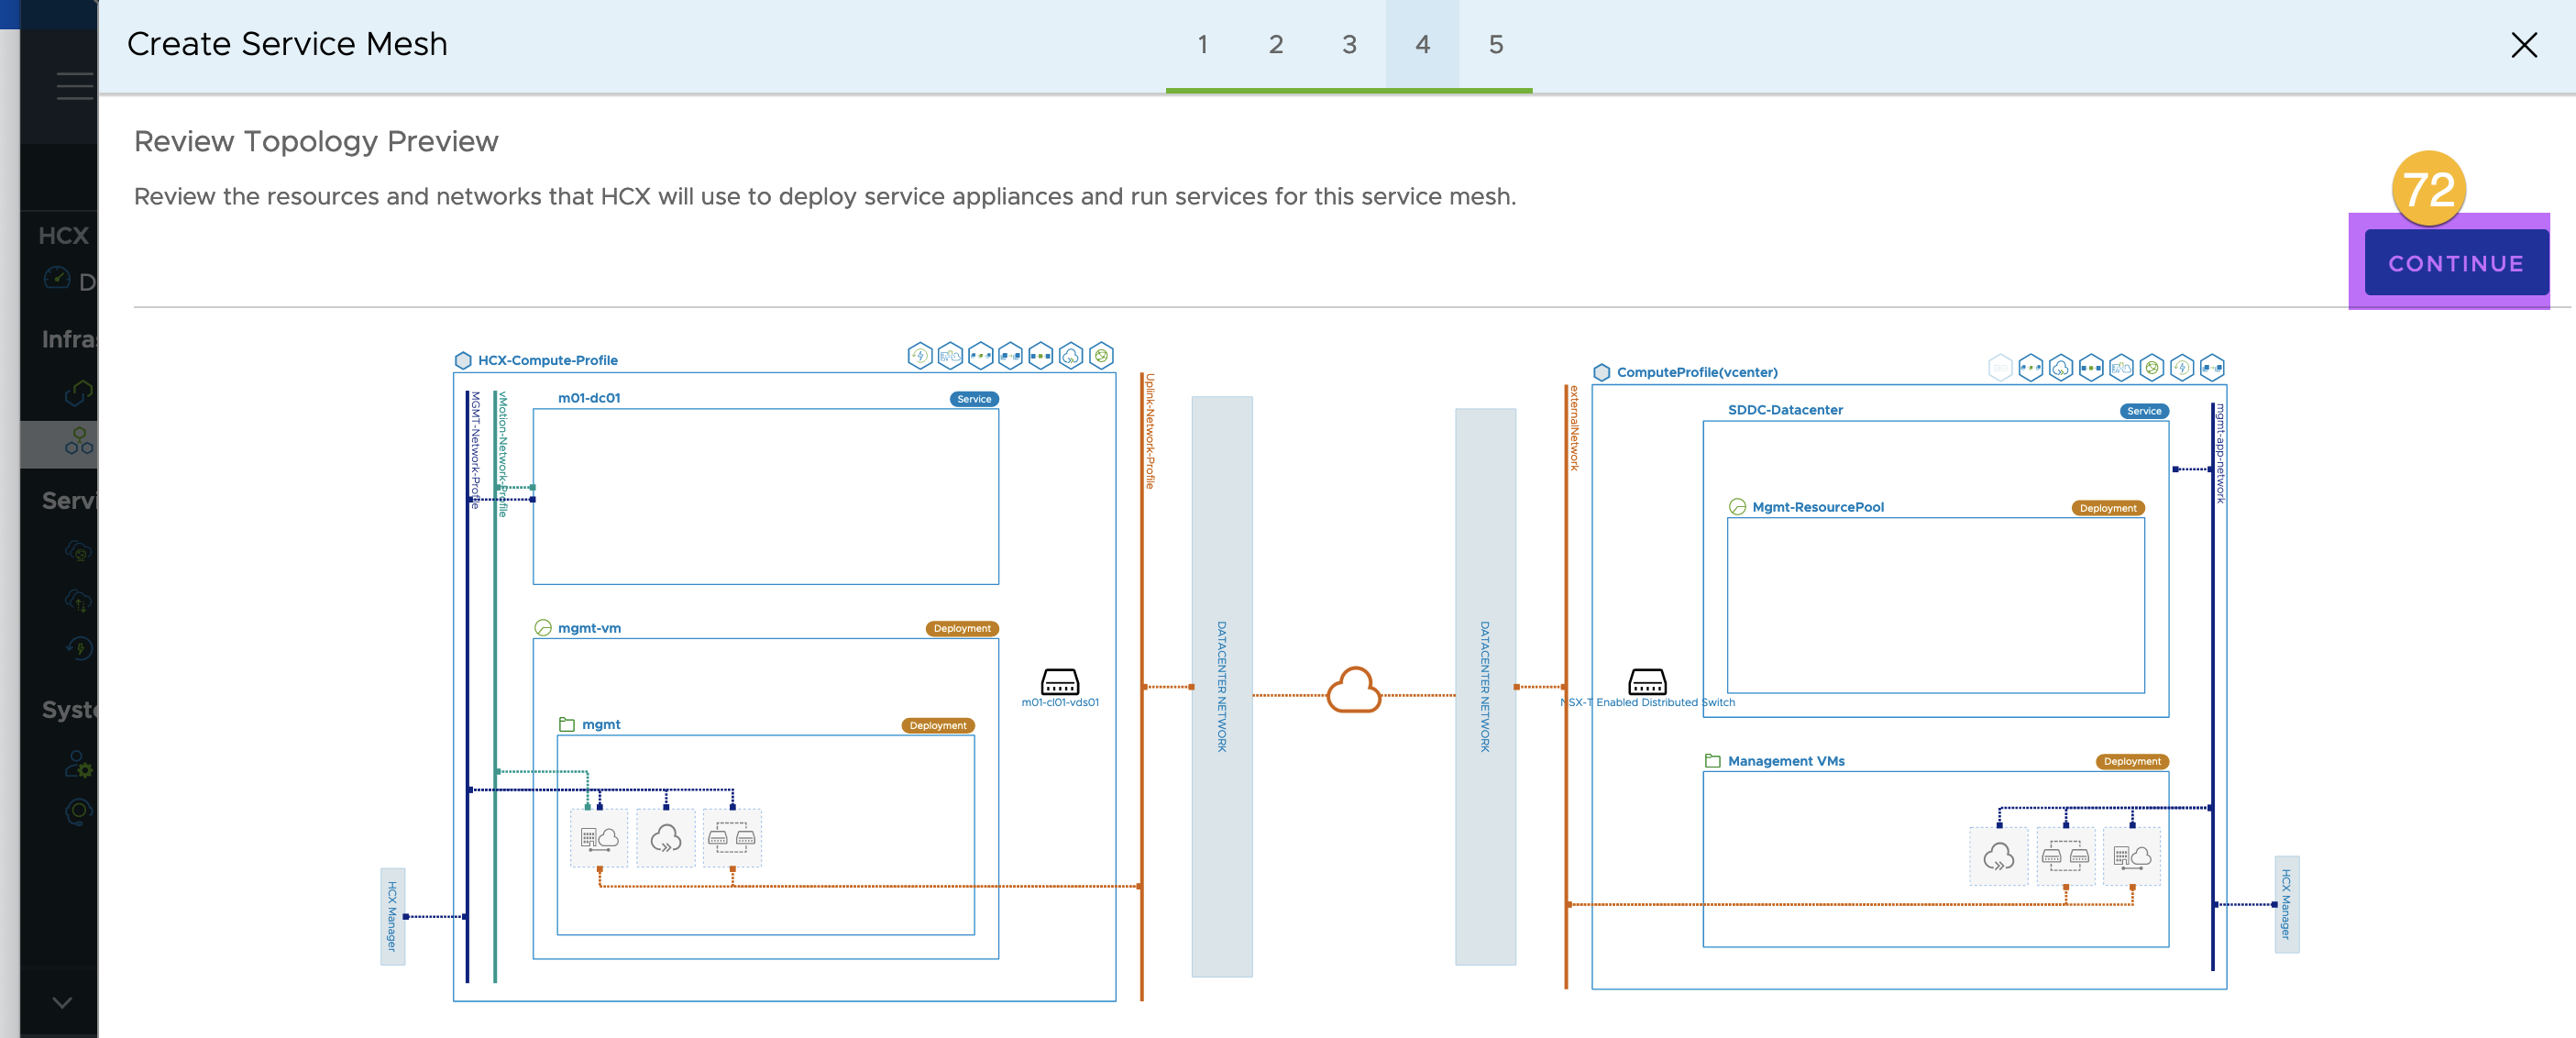The height and width of the screenshot is (1038, 2576).
Task: Click the folder icon beside mgmt
Action: click(x=567, y=724)
